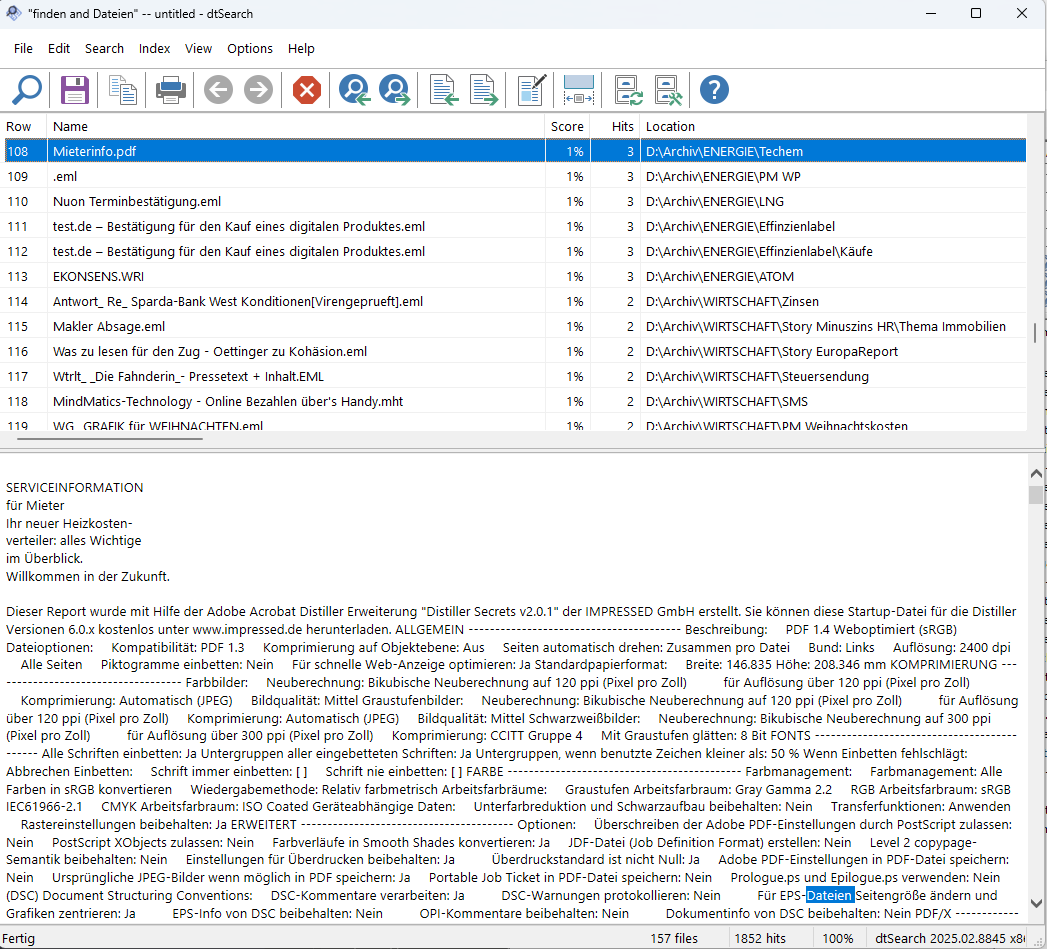Copy selected text using the copy icon
This screenshot has width=1047, height=949.
pyautogui.click(x=122, y=90)
